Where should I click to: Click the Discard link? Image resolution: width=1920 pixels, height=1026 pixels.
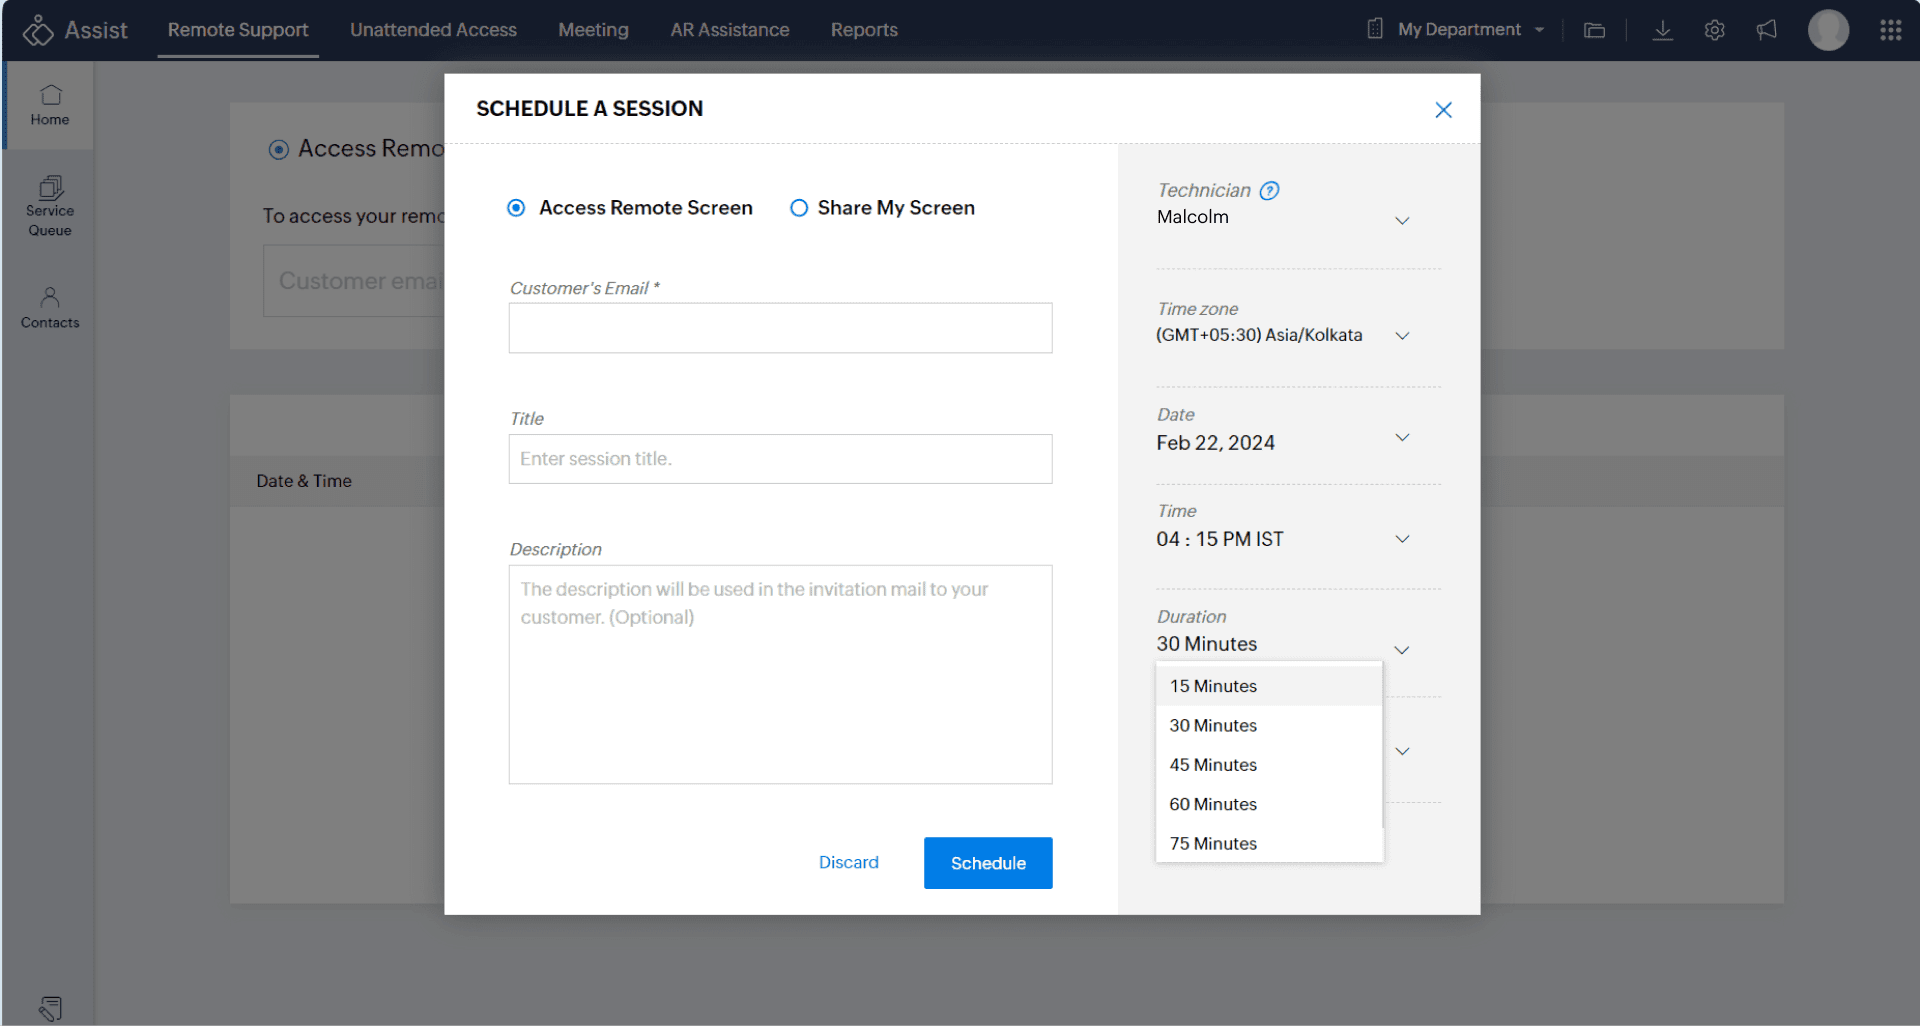[x=848, y=862]
